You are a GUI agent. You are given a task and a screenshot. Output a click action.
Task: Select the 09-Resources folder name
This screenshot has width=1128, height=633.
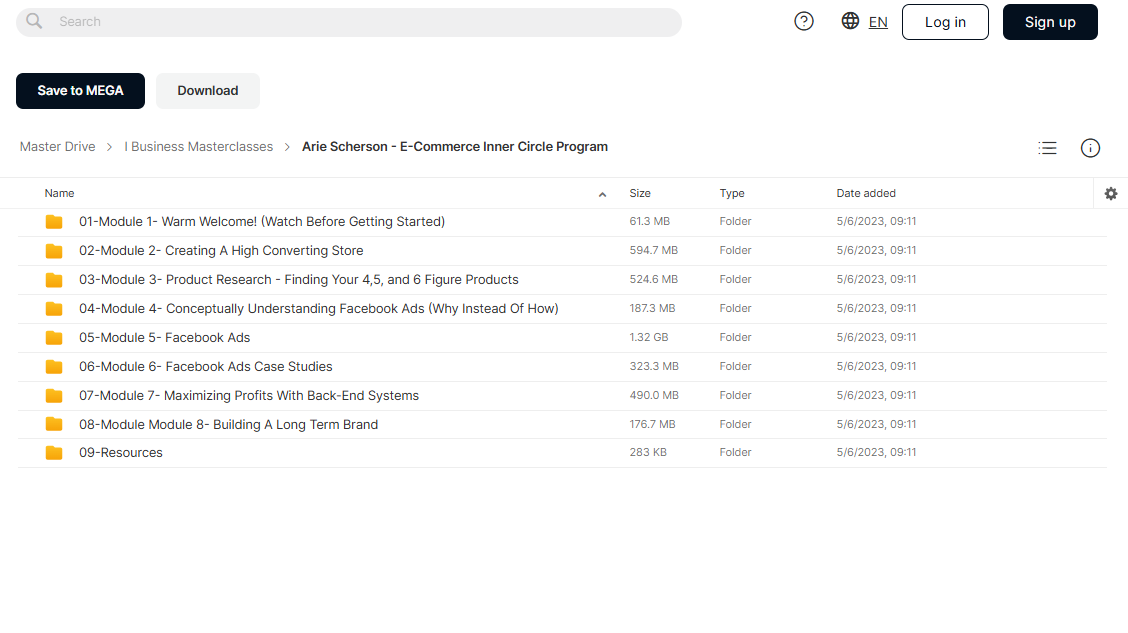121,452
